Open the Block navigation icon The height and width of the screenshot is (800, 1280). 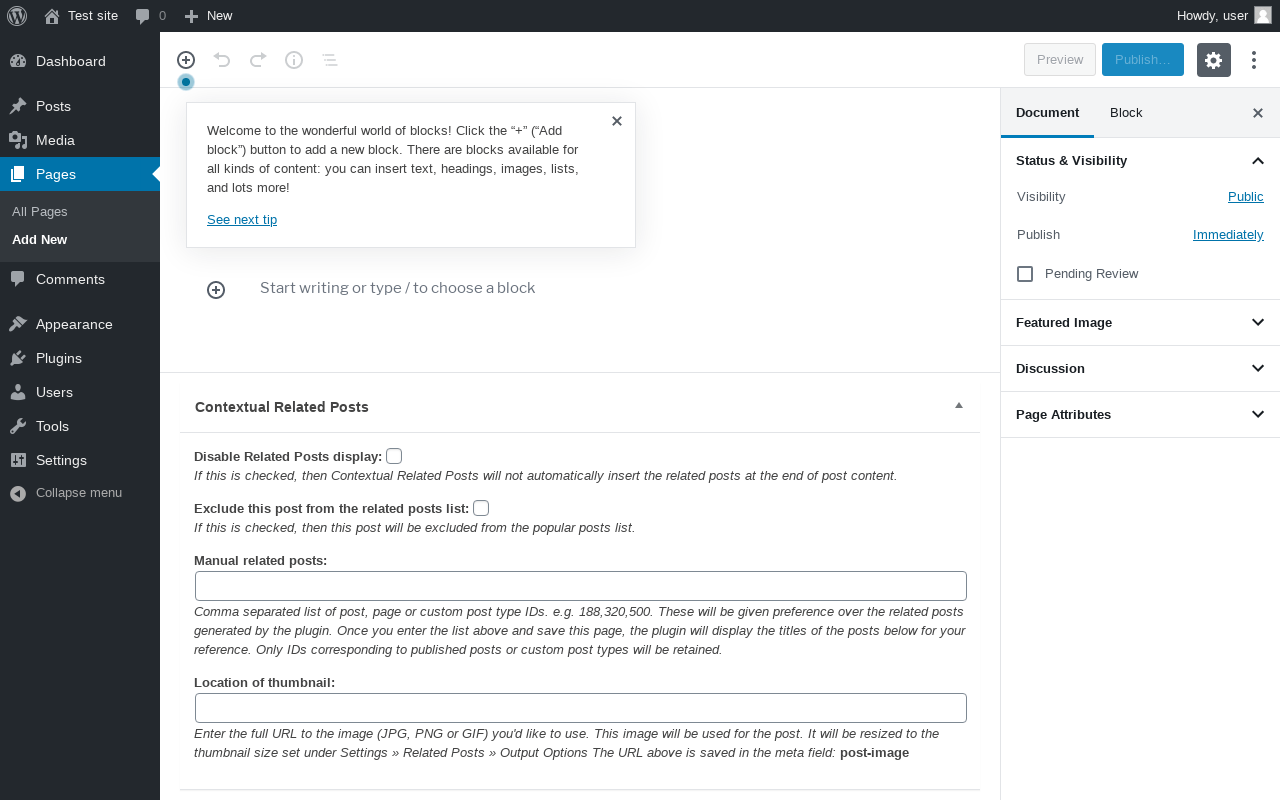[x=330, y=60]
